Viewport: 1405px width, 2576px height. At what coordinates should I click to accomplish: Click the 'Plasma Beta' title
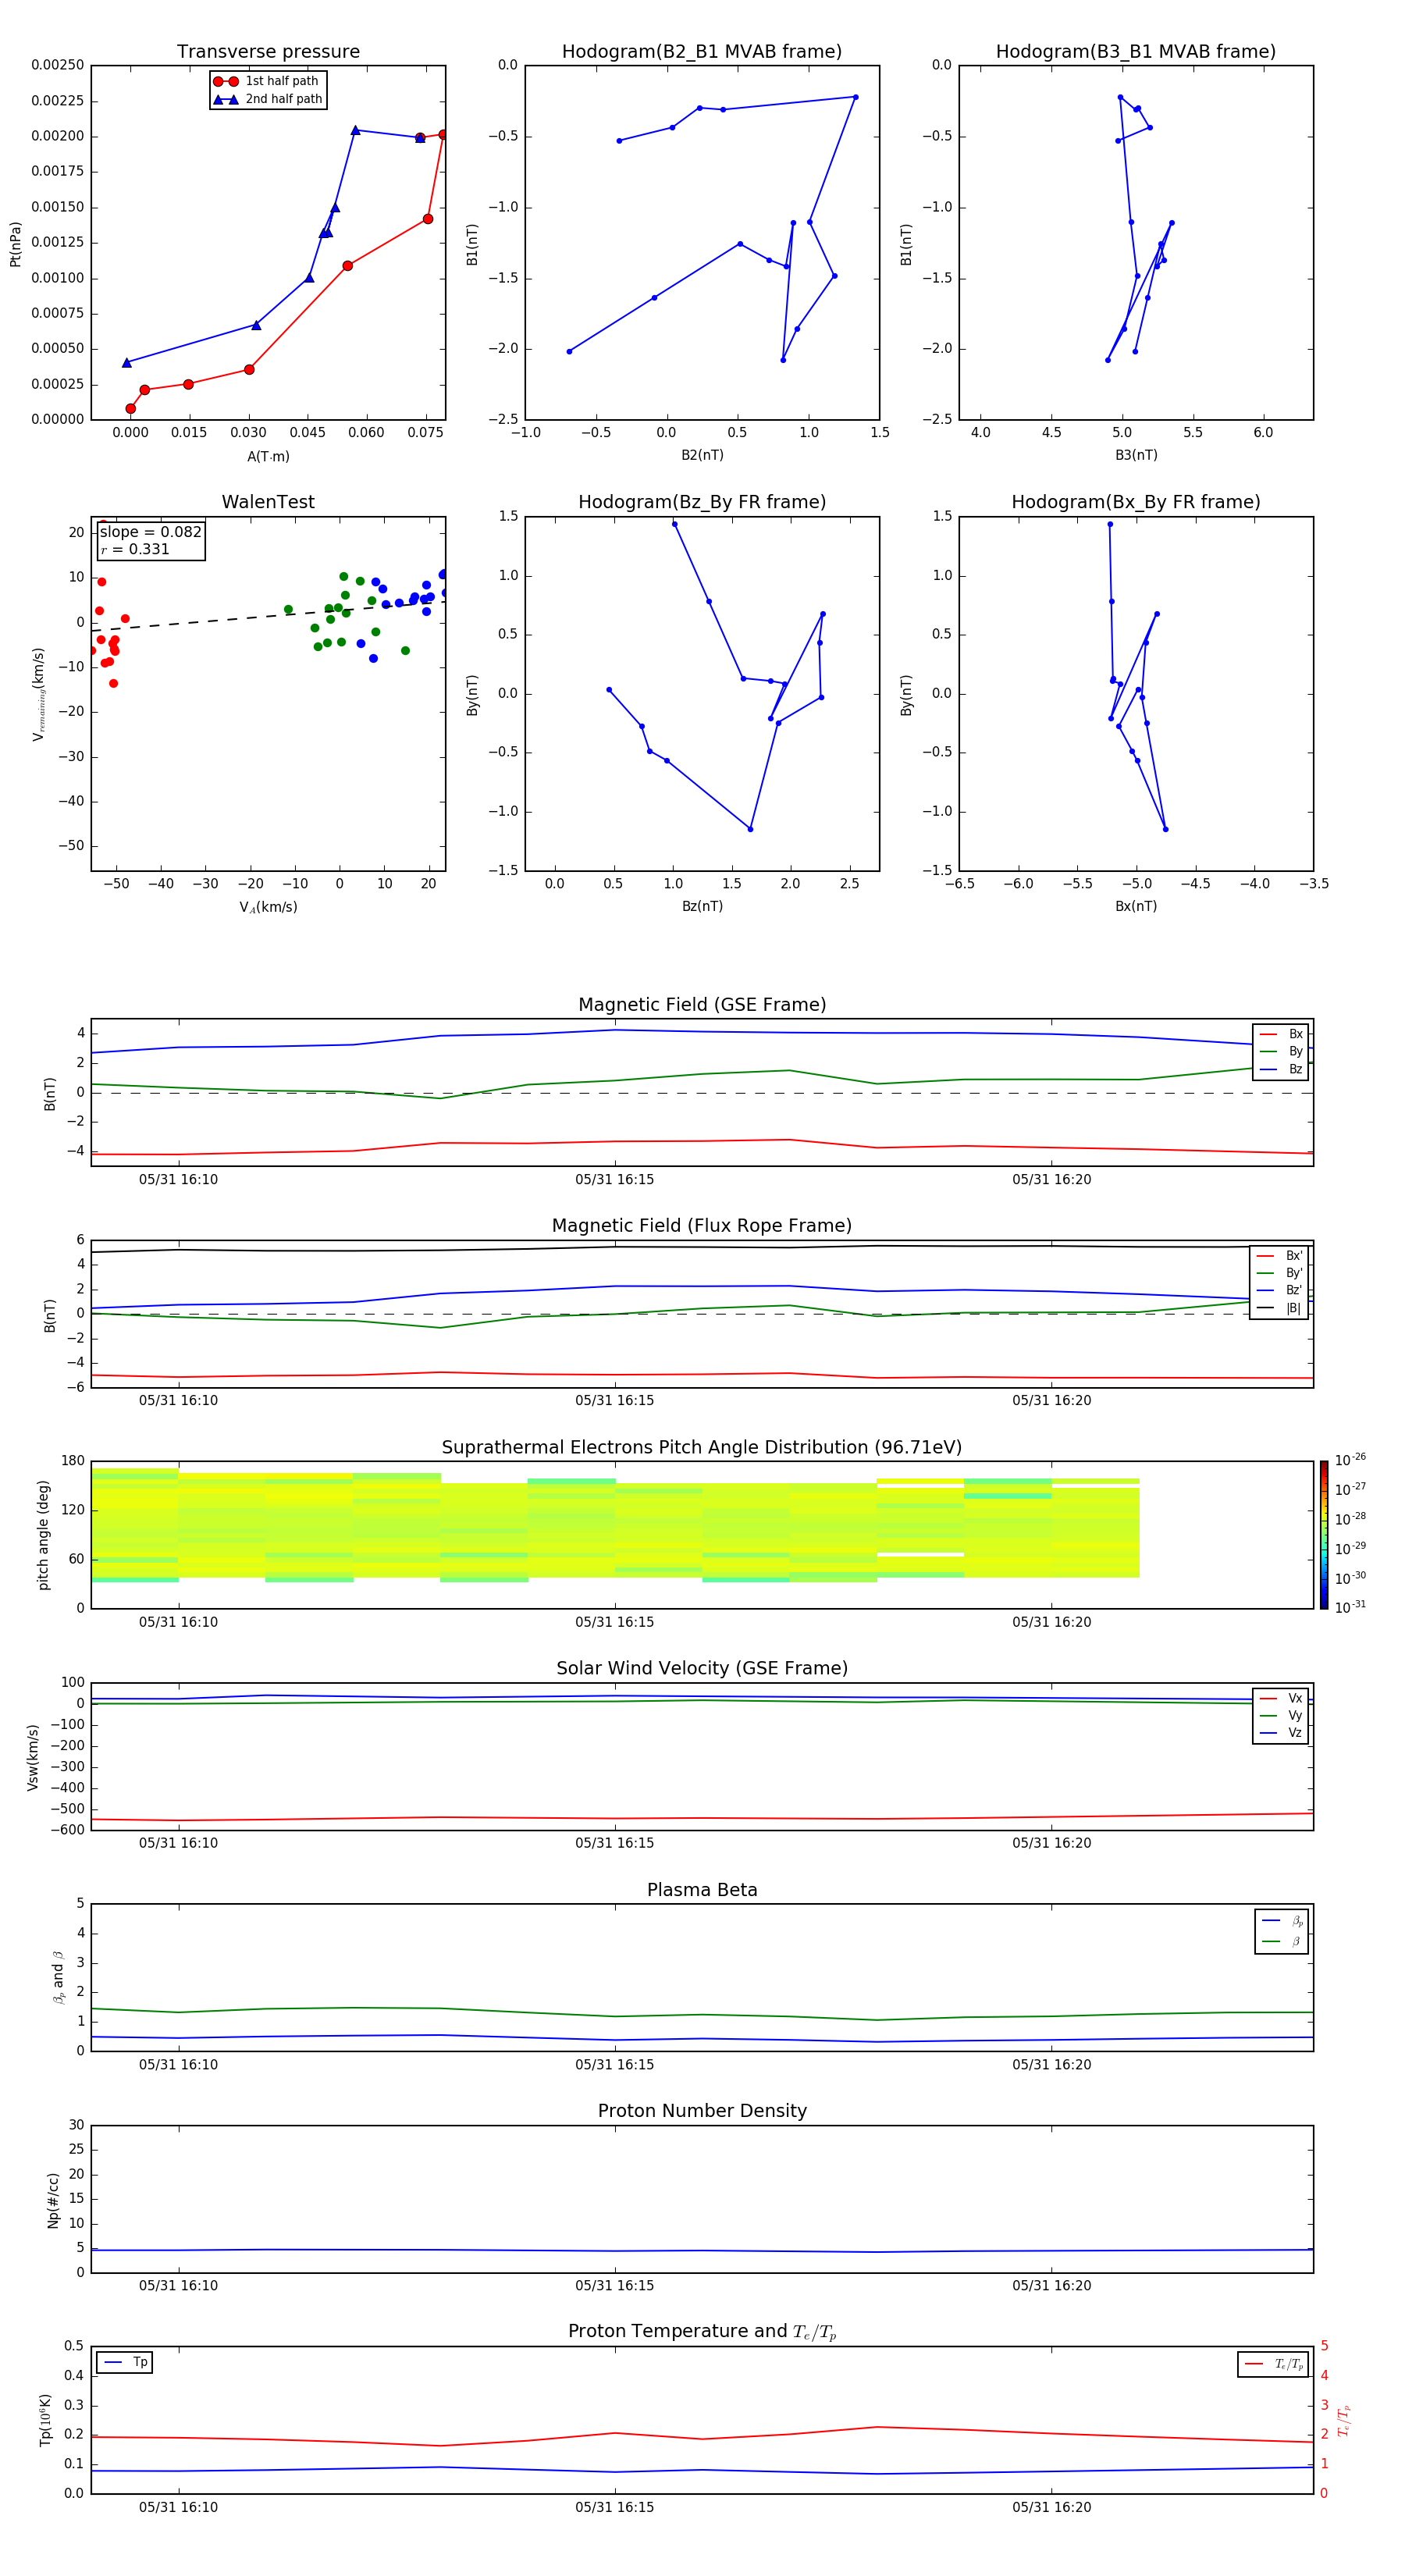702,1891
